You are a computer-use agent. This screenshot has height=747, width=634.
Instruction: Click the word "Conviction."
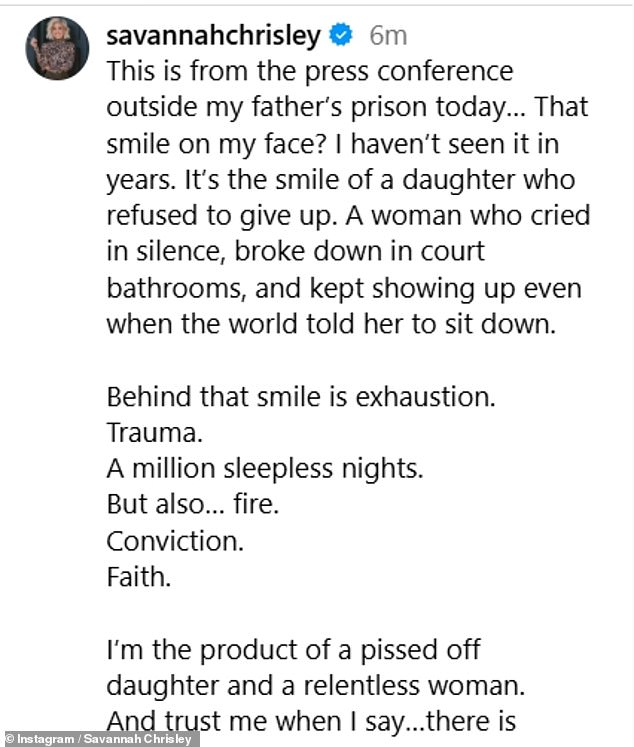pyautogui.click(x=175, y=542)
